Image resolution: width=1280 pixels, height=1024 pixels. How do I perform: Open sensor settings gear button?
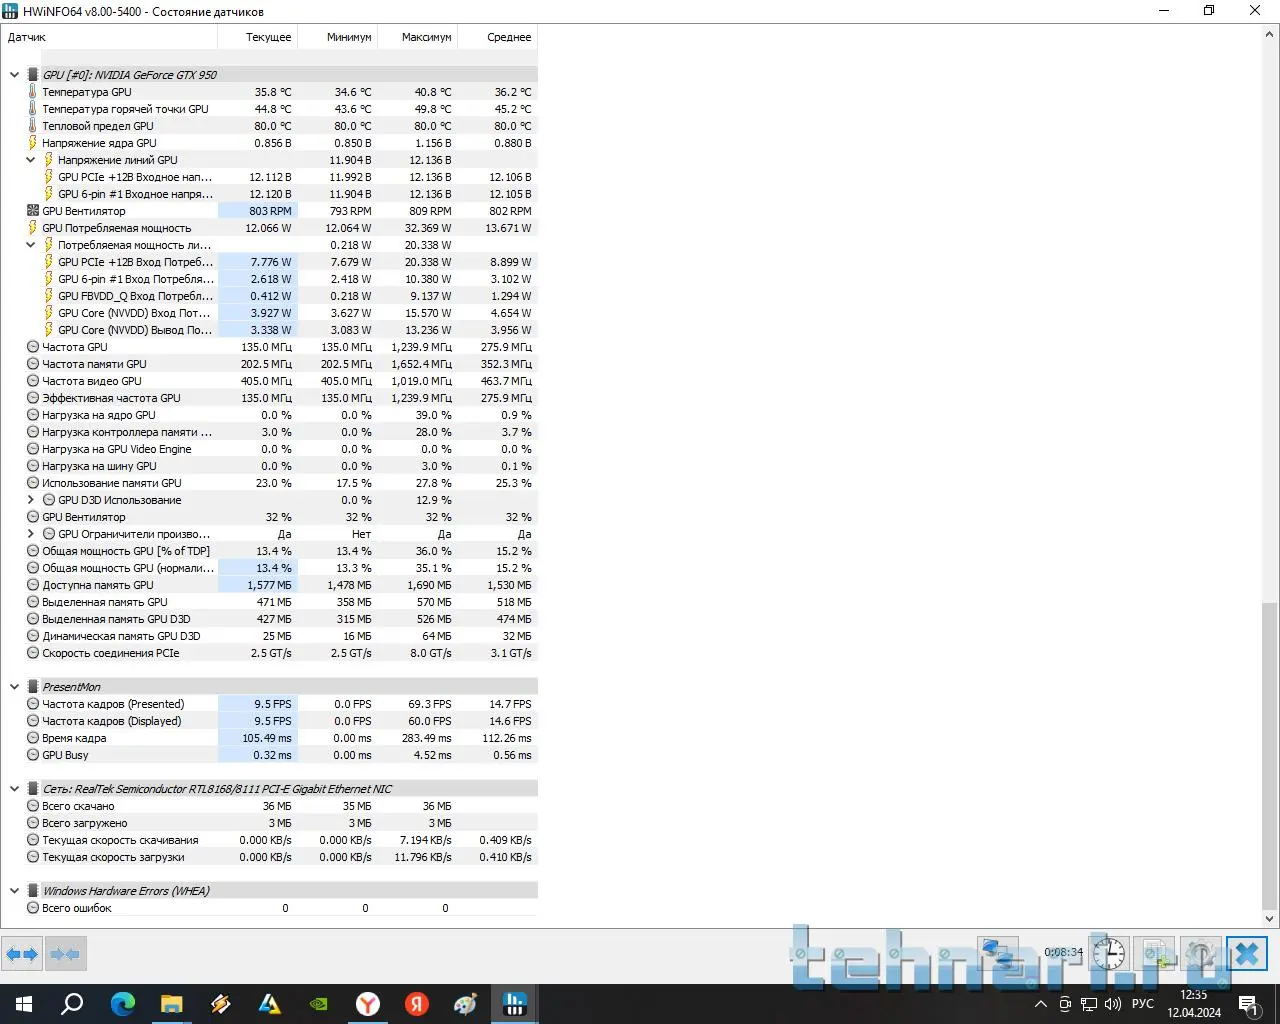click(x=1201, y=953)
